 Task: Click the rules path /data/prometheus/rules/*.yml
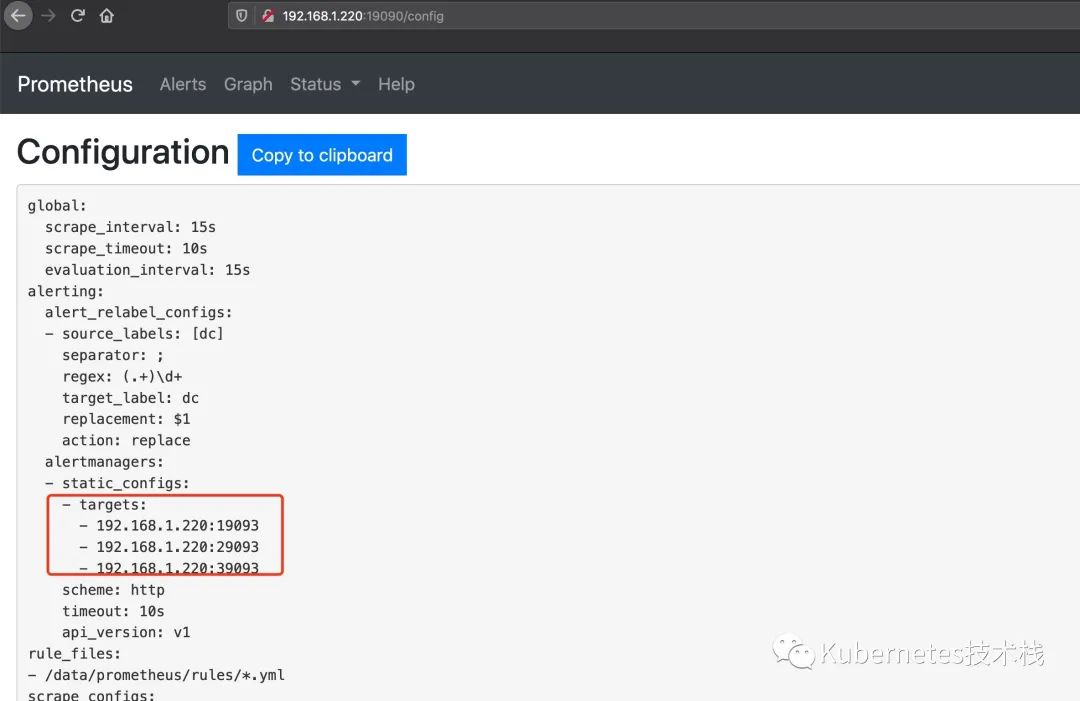[165, 675]
